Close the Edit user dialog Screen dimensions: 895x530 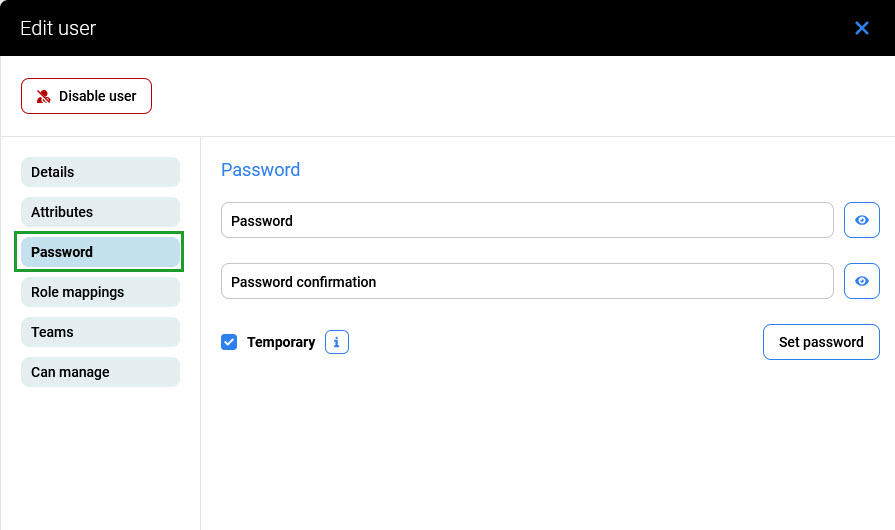[861, 28]
